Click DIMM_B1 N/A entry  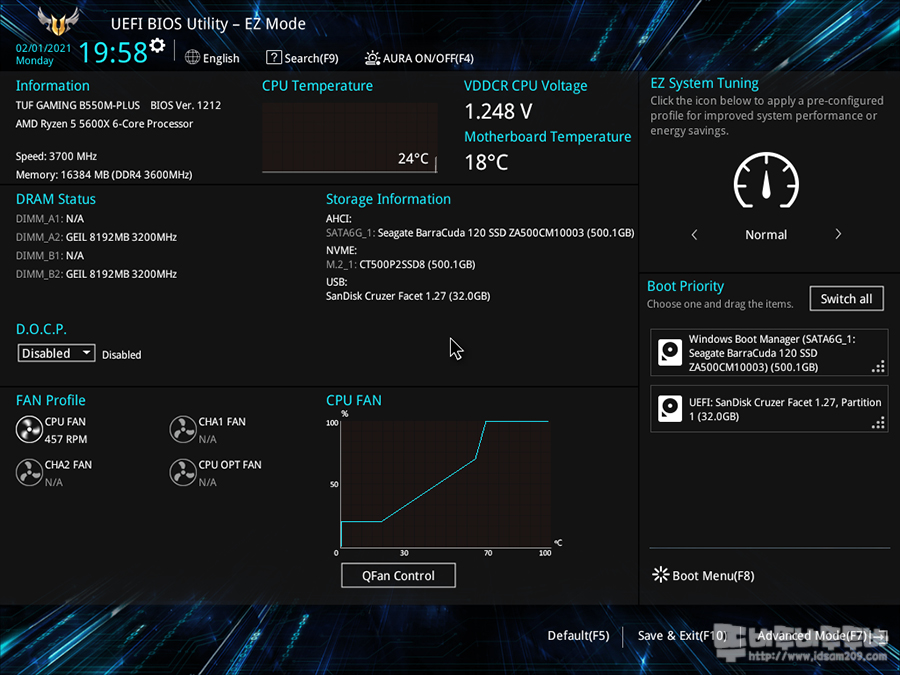click(x=50, y=255)
